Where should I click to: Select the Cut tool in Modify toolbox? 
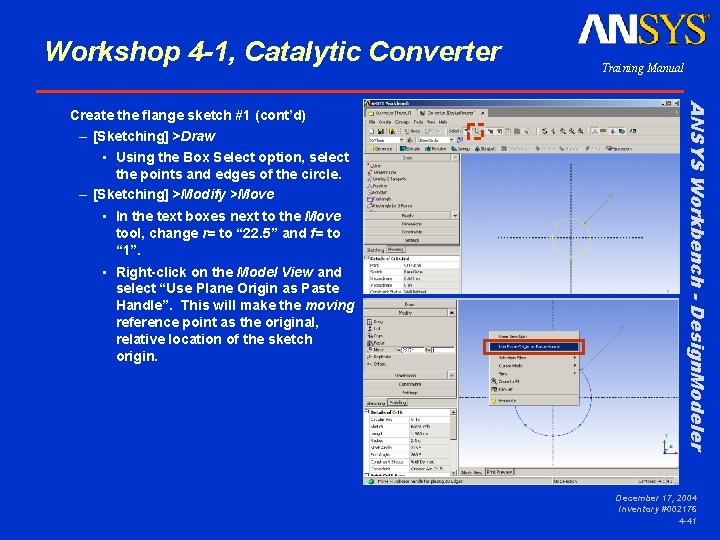[x=375, y=329]
